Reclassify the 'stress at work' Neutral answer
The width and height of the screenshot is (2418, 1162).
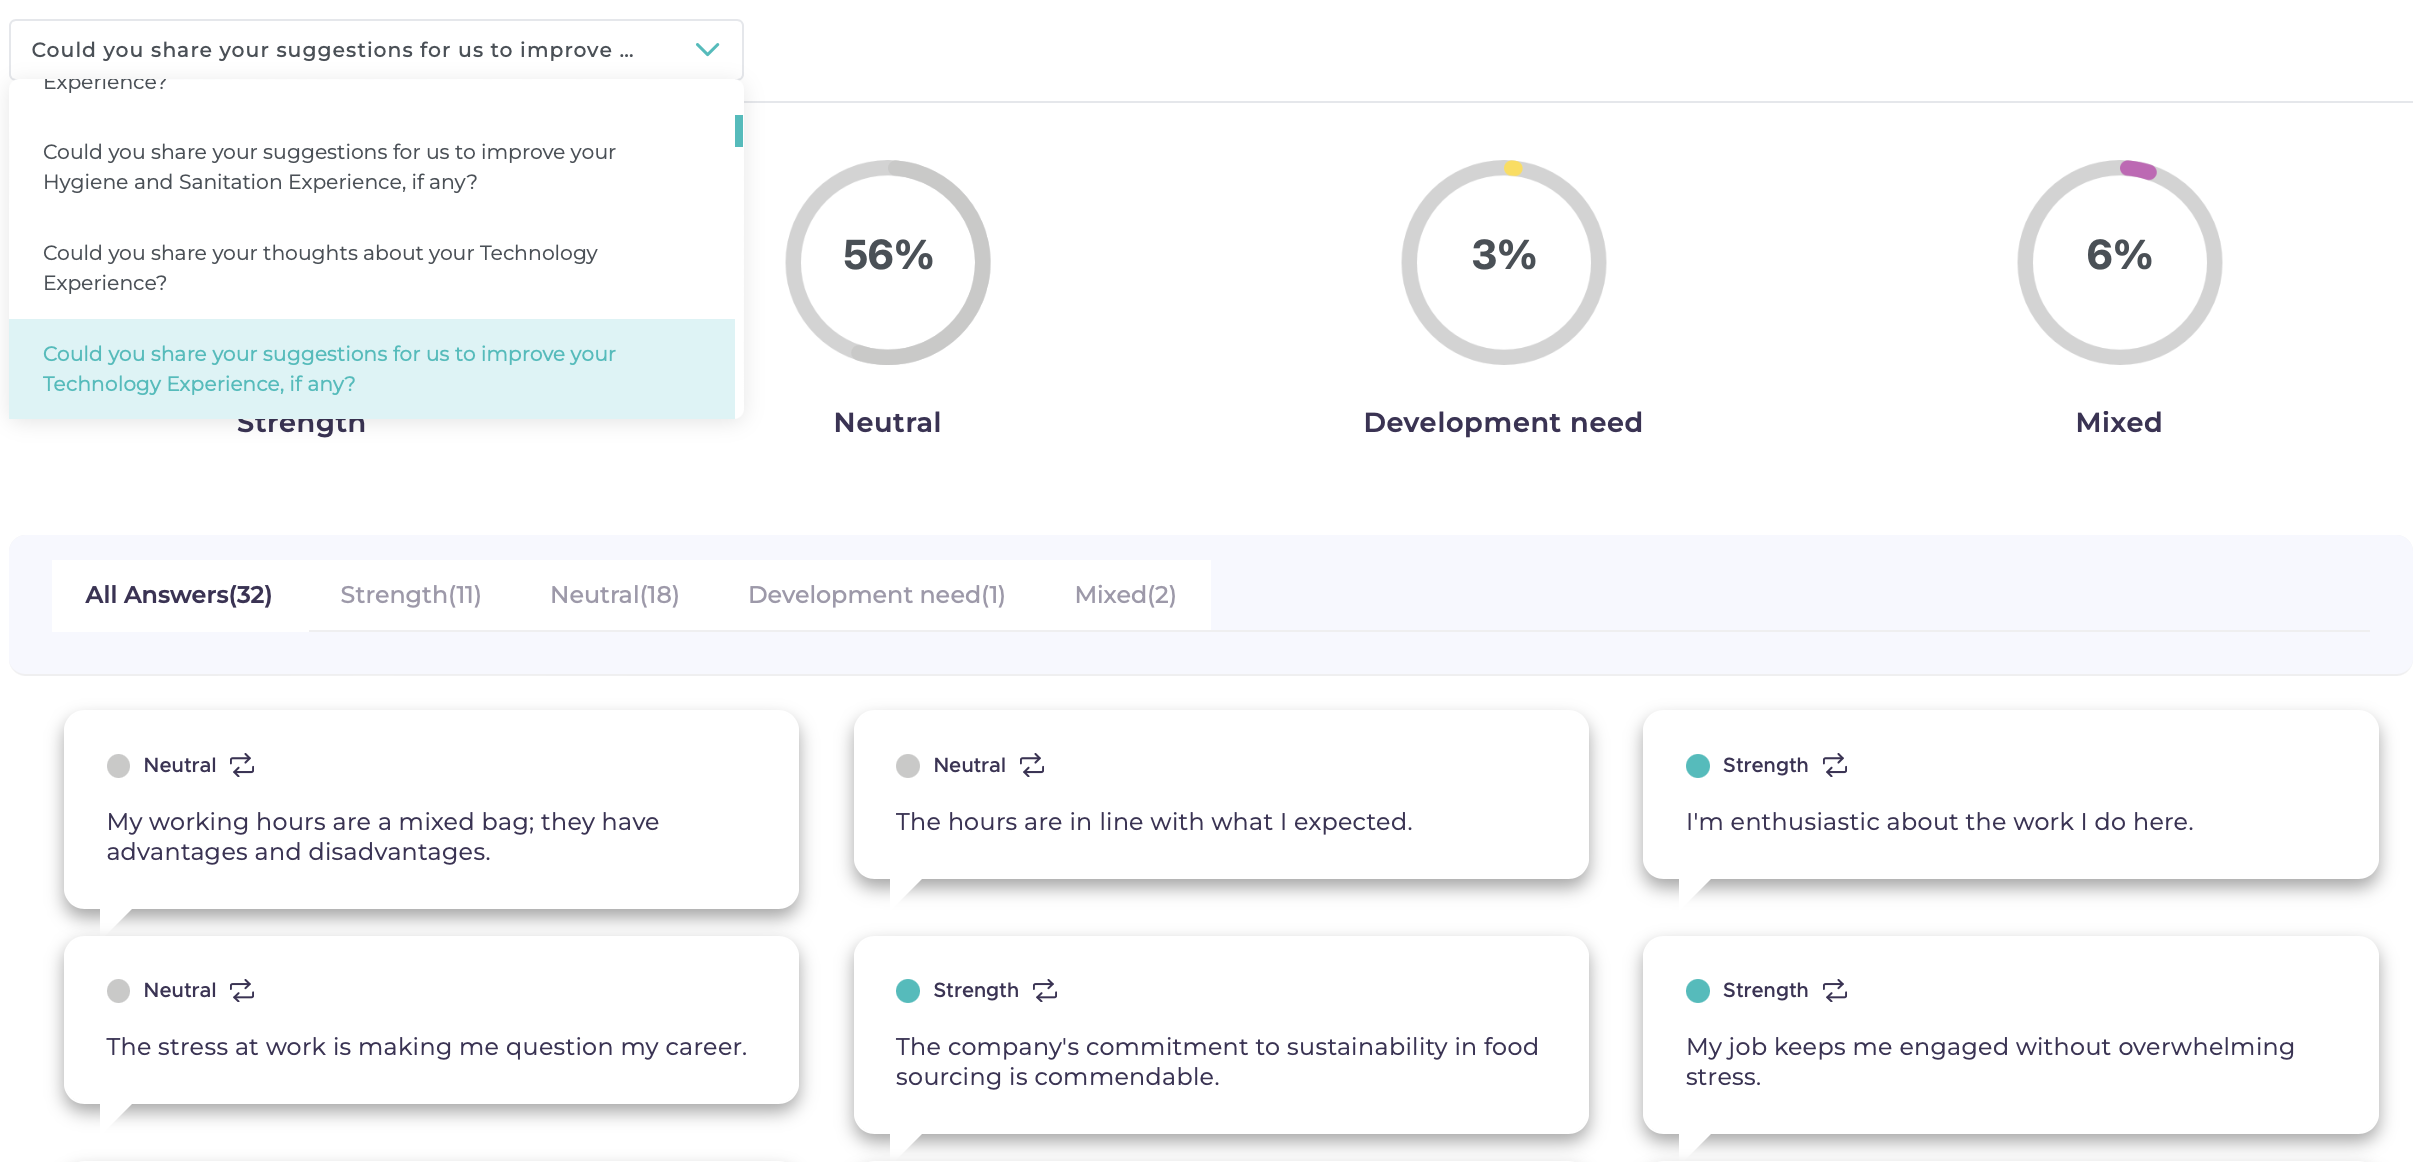pos(242,990)
